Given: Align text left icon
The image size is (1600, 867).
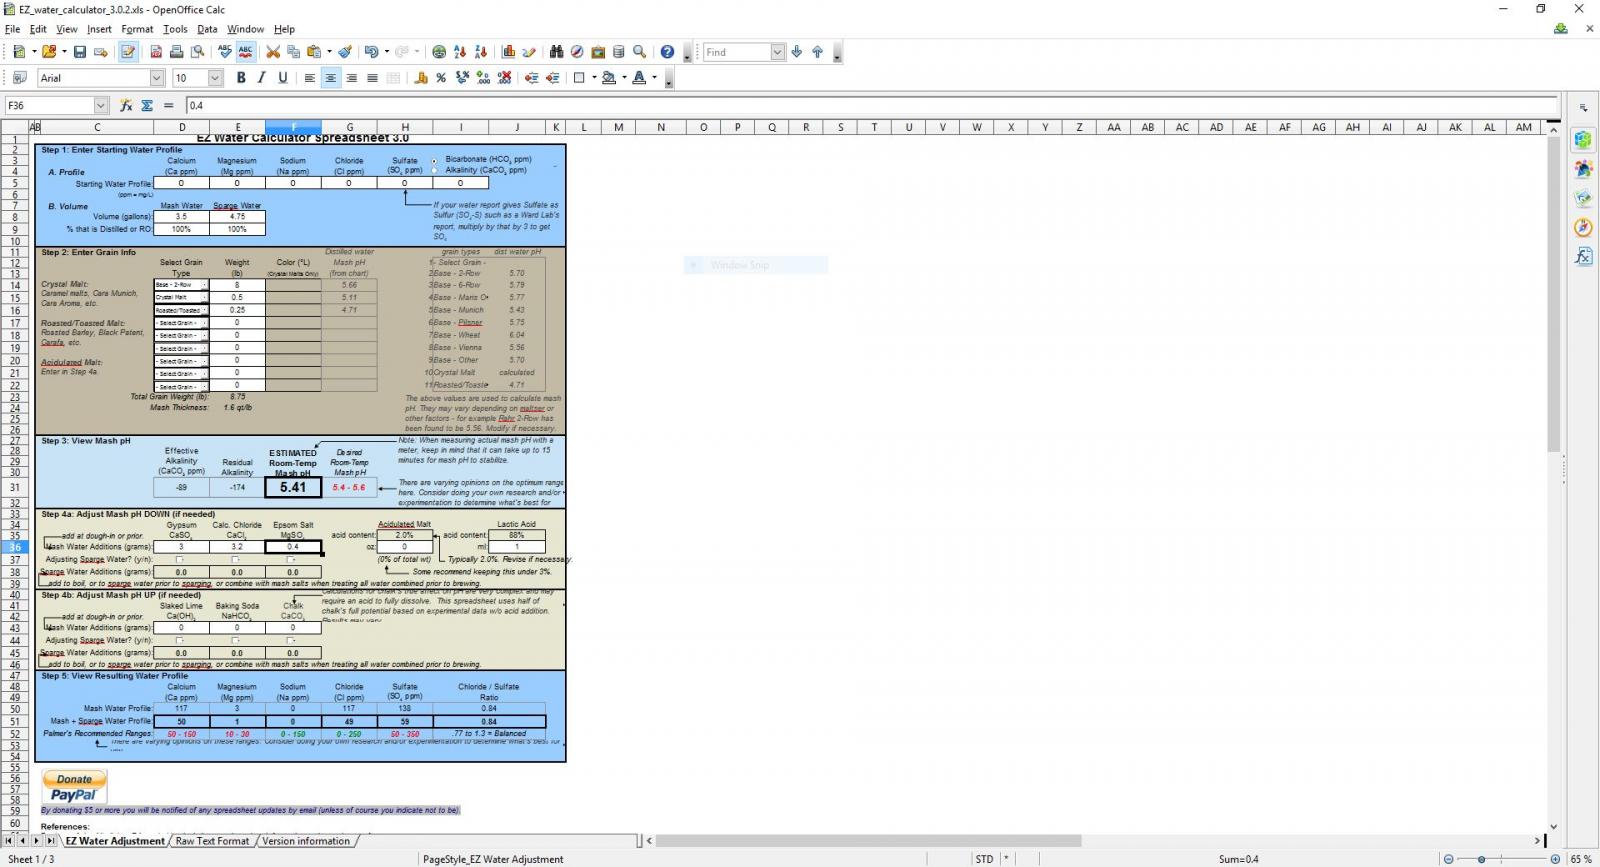Looking at the screenshot, I should click(x=310, y=78).
